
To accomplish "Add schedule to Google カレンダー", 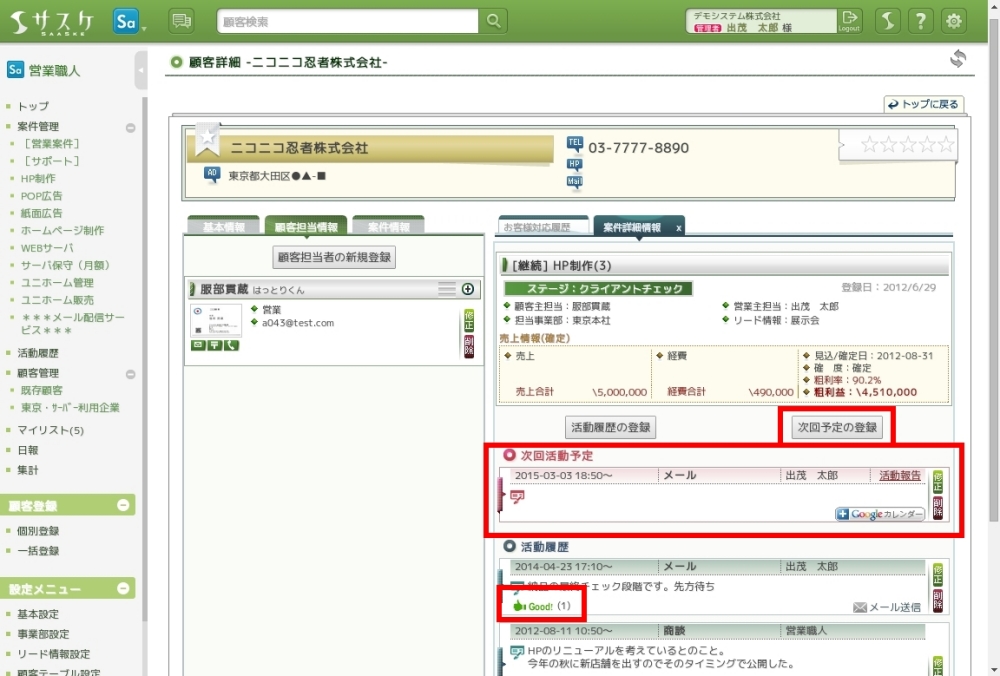I will click(880, 514).
